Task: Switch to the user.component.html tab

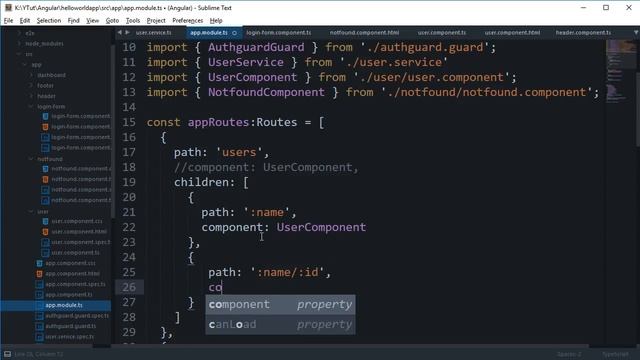Action: [512, 32]
